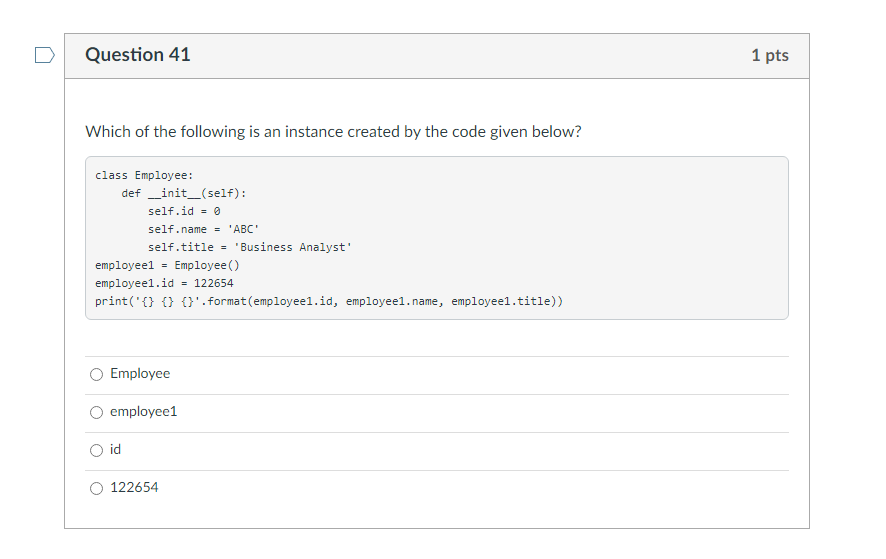
Task: Mark the 122654 radio option
Action: point(96,488)
